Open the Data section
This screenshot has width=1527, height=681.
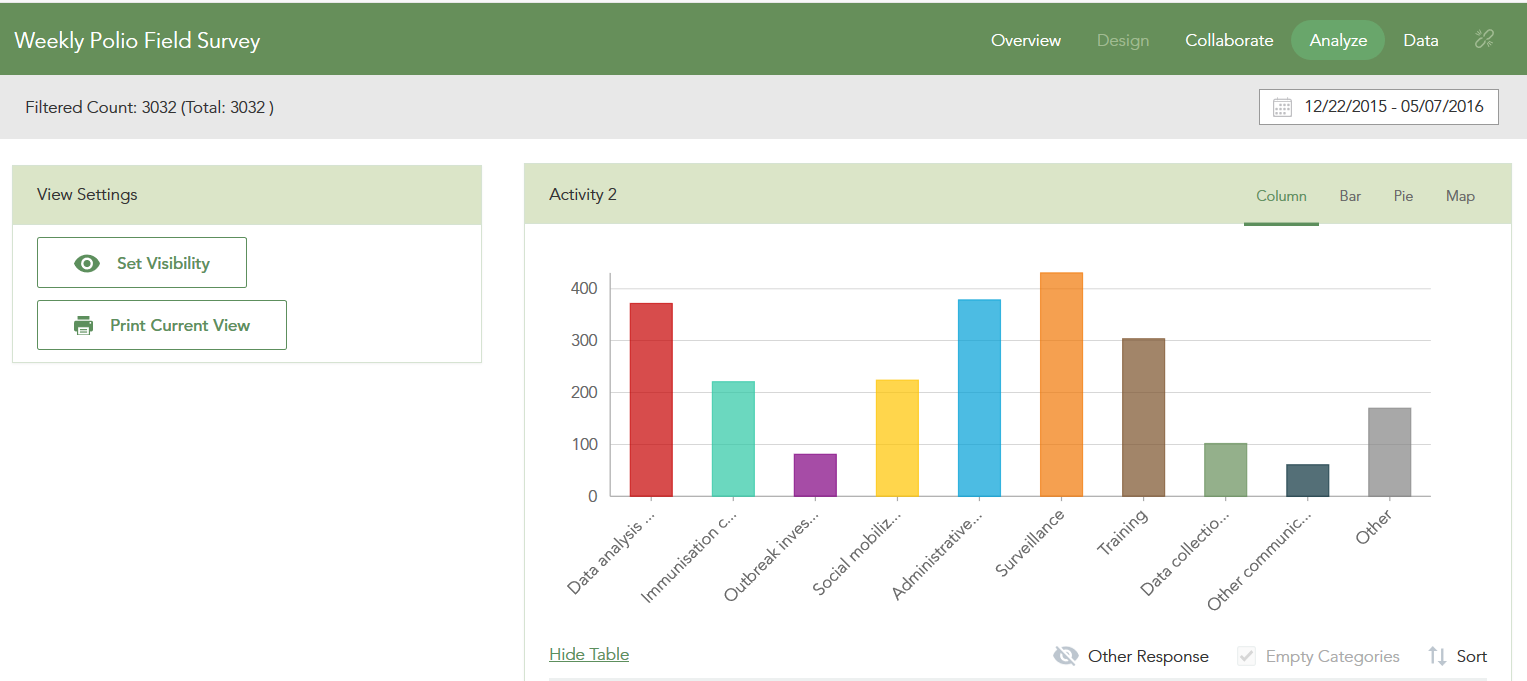click(x=1420, y=40)
